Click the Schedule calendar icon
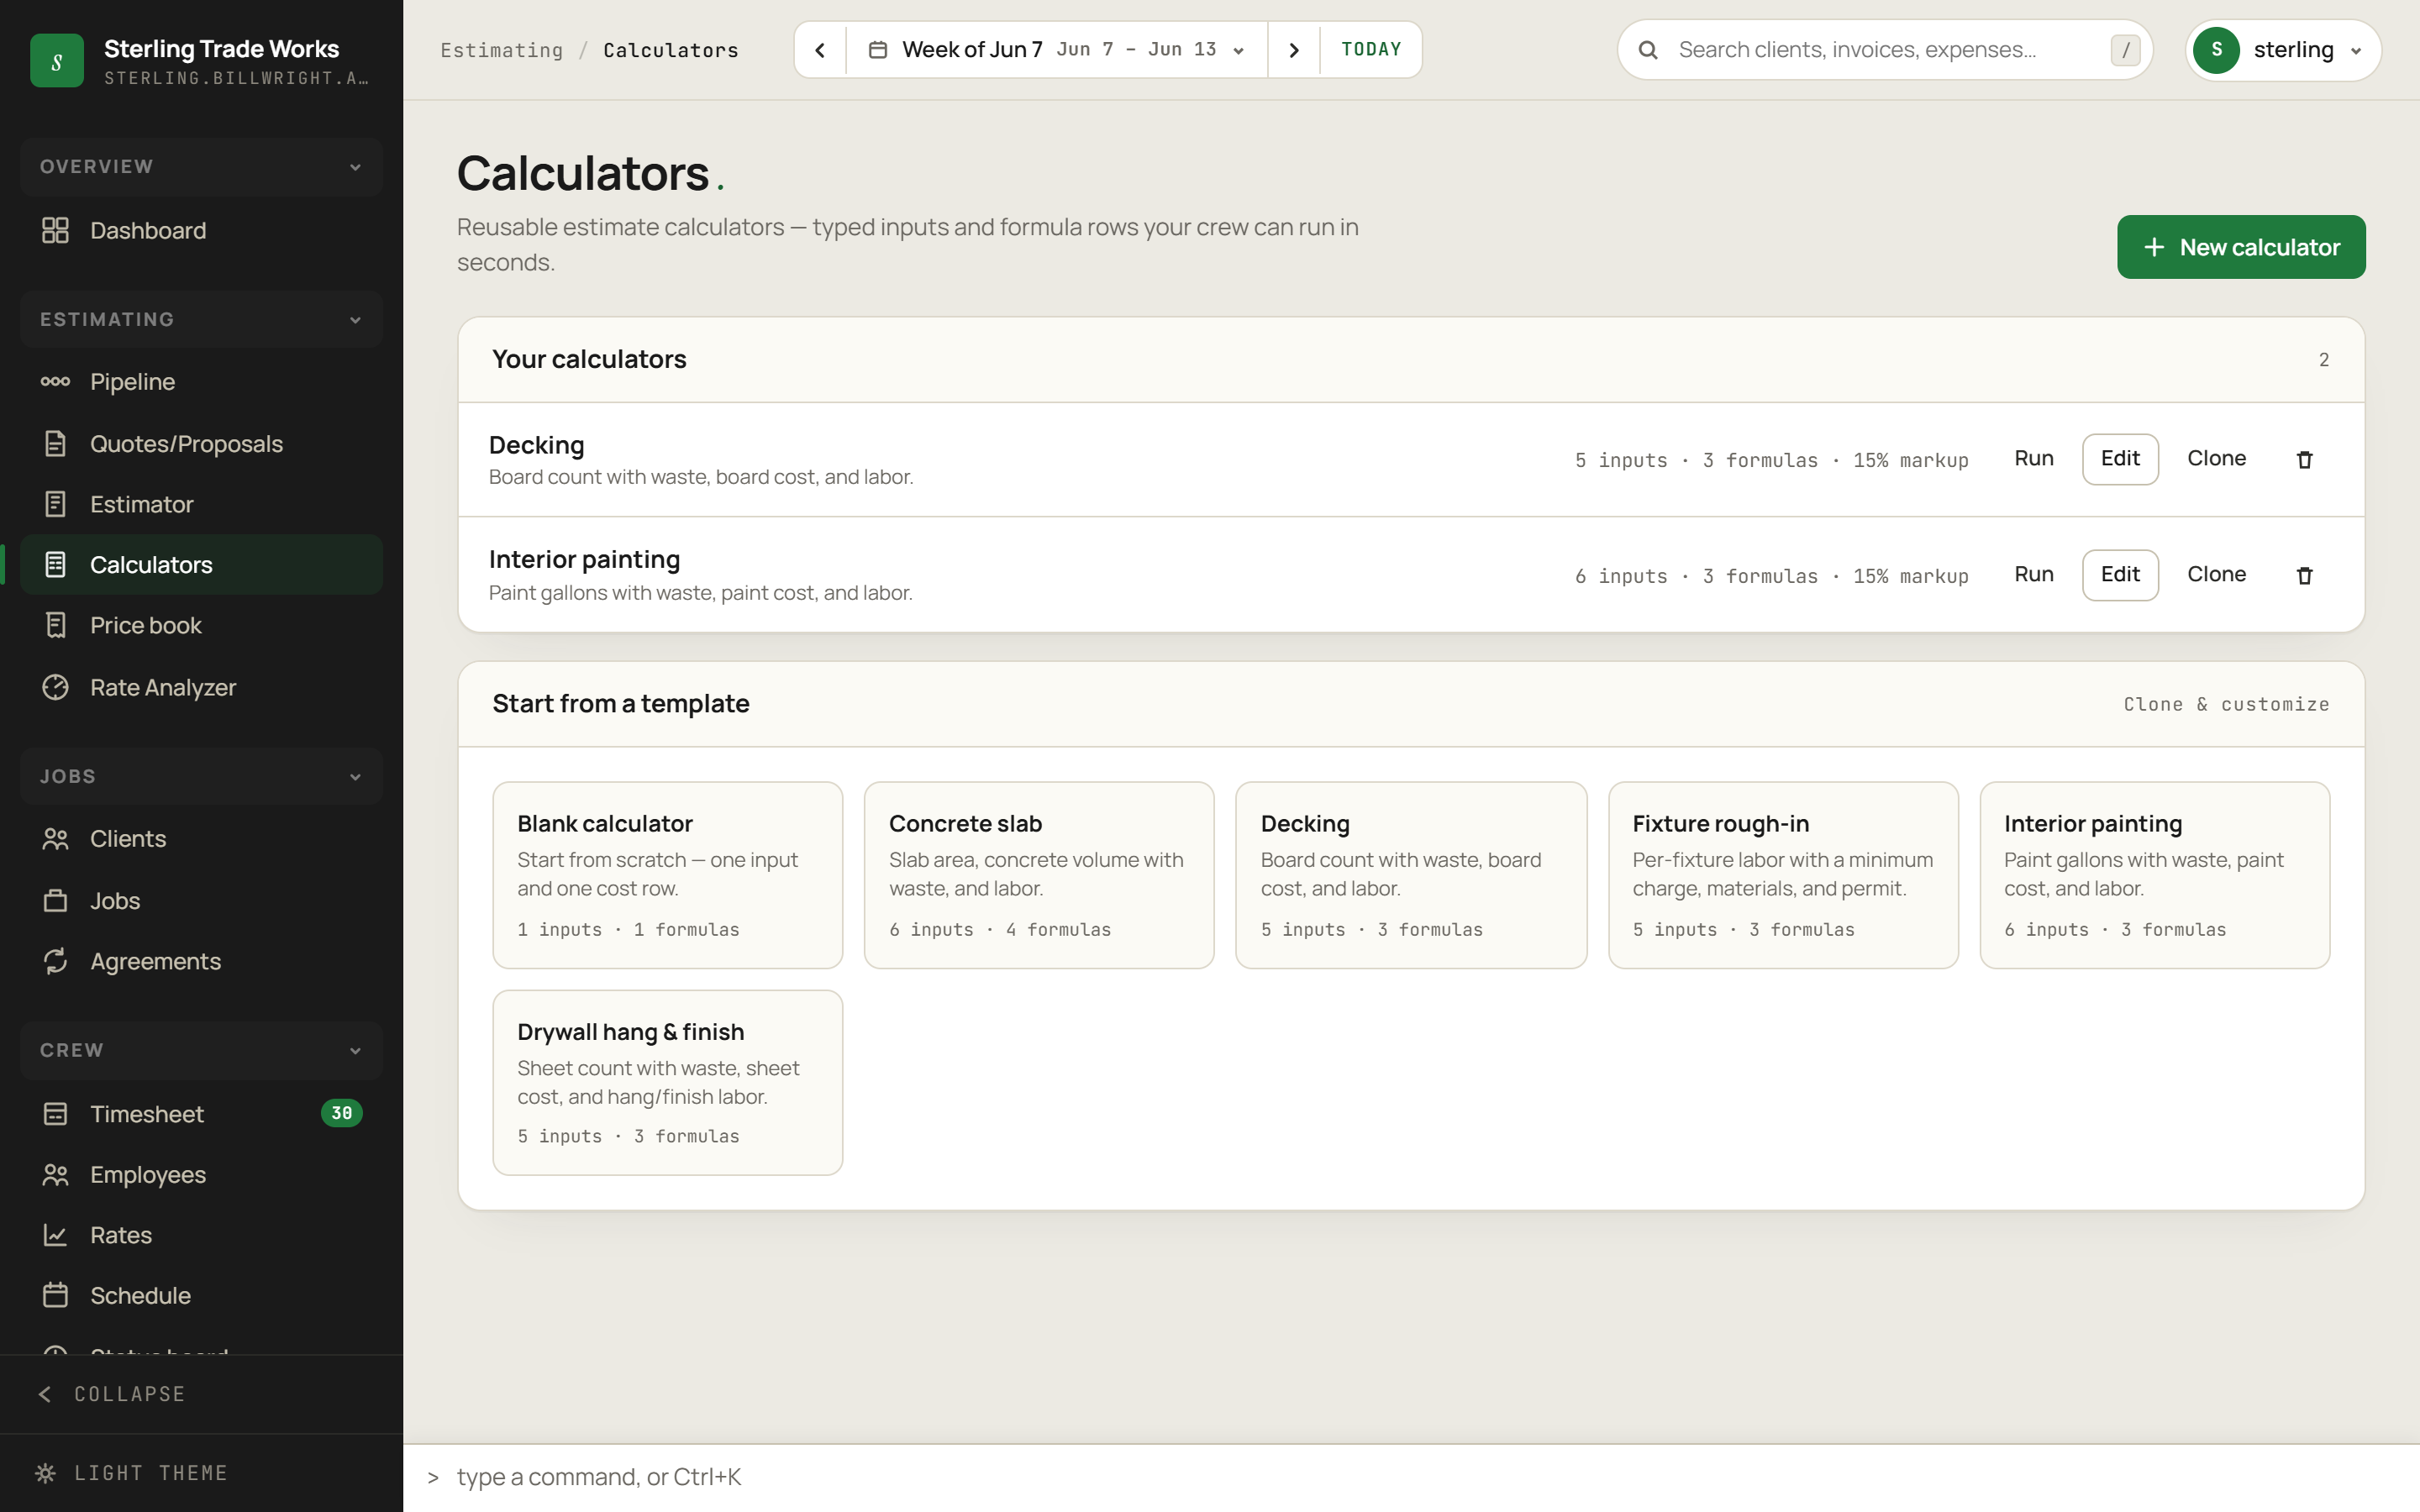Screen dimensions: 2420x1512 tap(55, 1296)
